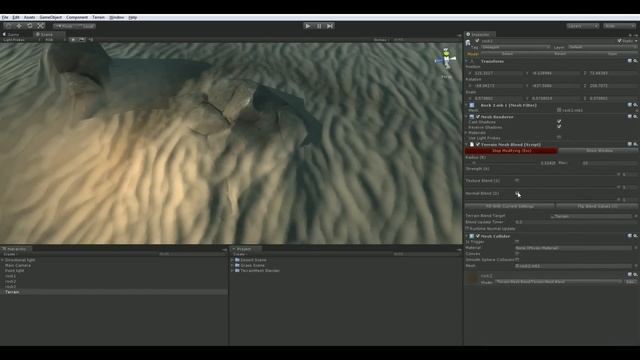Select the Hand tool in the toolbar
This screenshot has width=640, height=360.
click(x=8, y=26)
